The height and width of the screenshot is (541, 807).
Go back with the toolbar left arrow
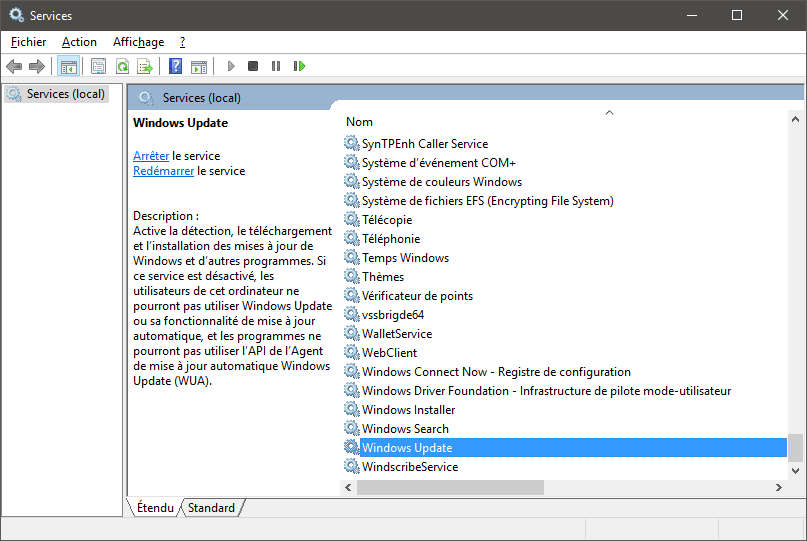pos(14,66)
